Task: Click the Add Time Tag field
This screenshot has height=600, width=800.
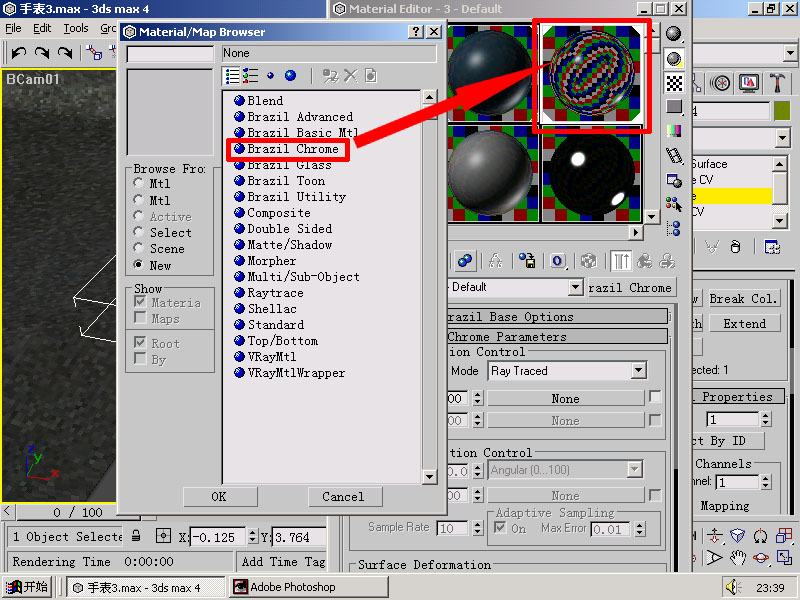Action: (283, 562)
